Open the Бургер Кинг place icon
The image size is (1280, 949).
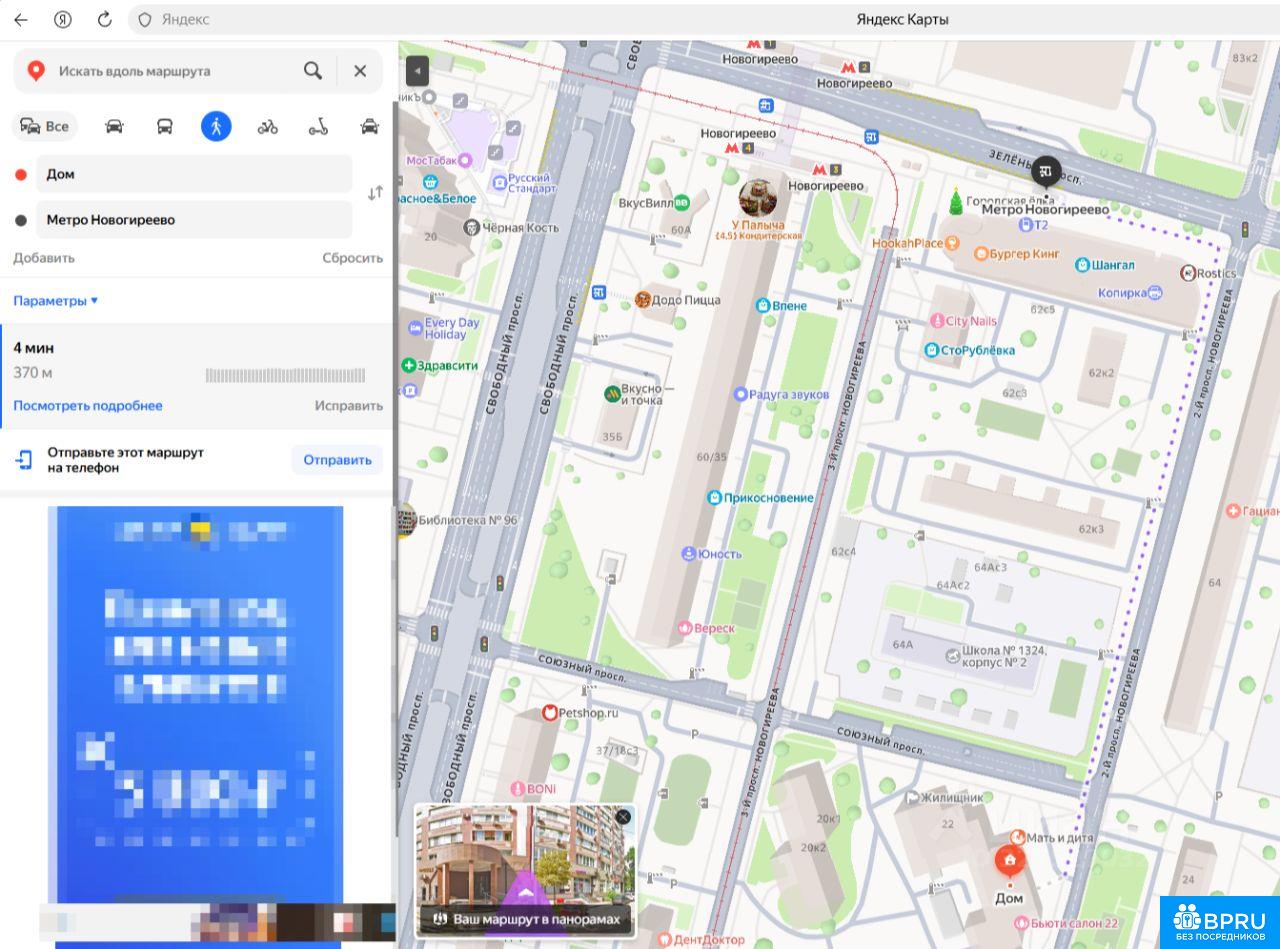point(980,254)
